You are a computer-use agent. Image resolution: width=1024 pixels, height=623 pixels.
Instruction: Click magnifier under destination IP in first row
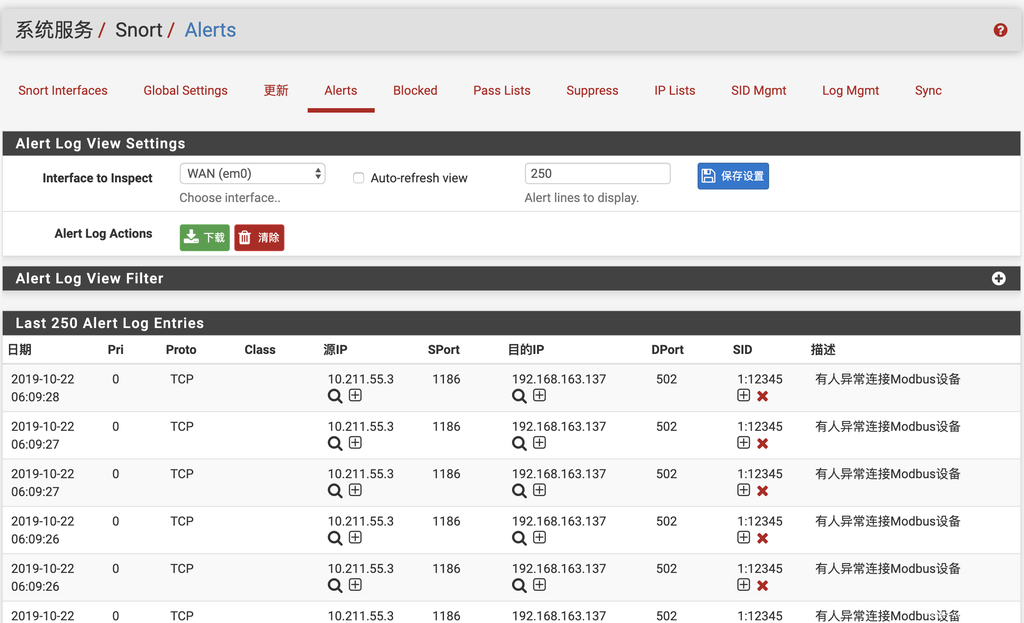coord(519,396)
